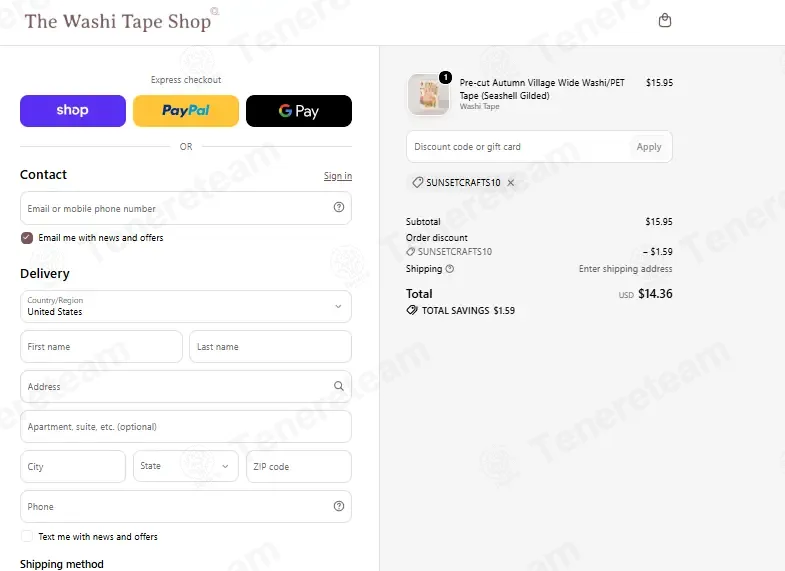Click the phone field help question icon
Screen dimensions: 785x571
(339, 506)
